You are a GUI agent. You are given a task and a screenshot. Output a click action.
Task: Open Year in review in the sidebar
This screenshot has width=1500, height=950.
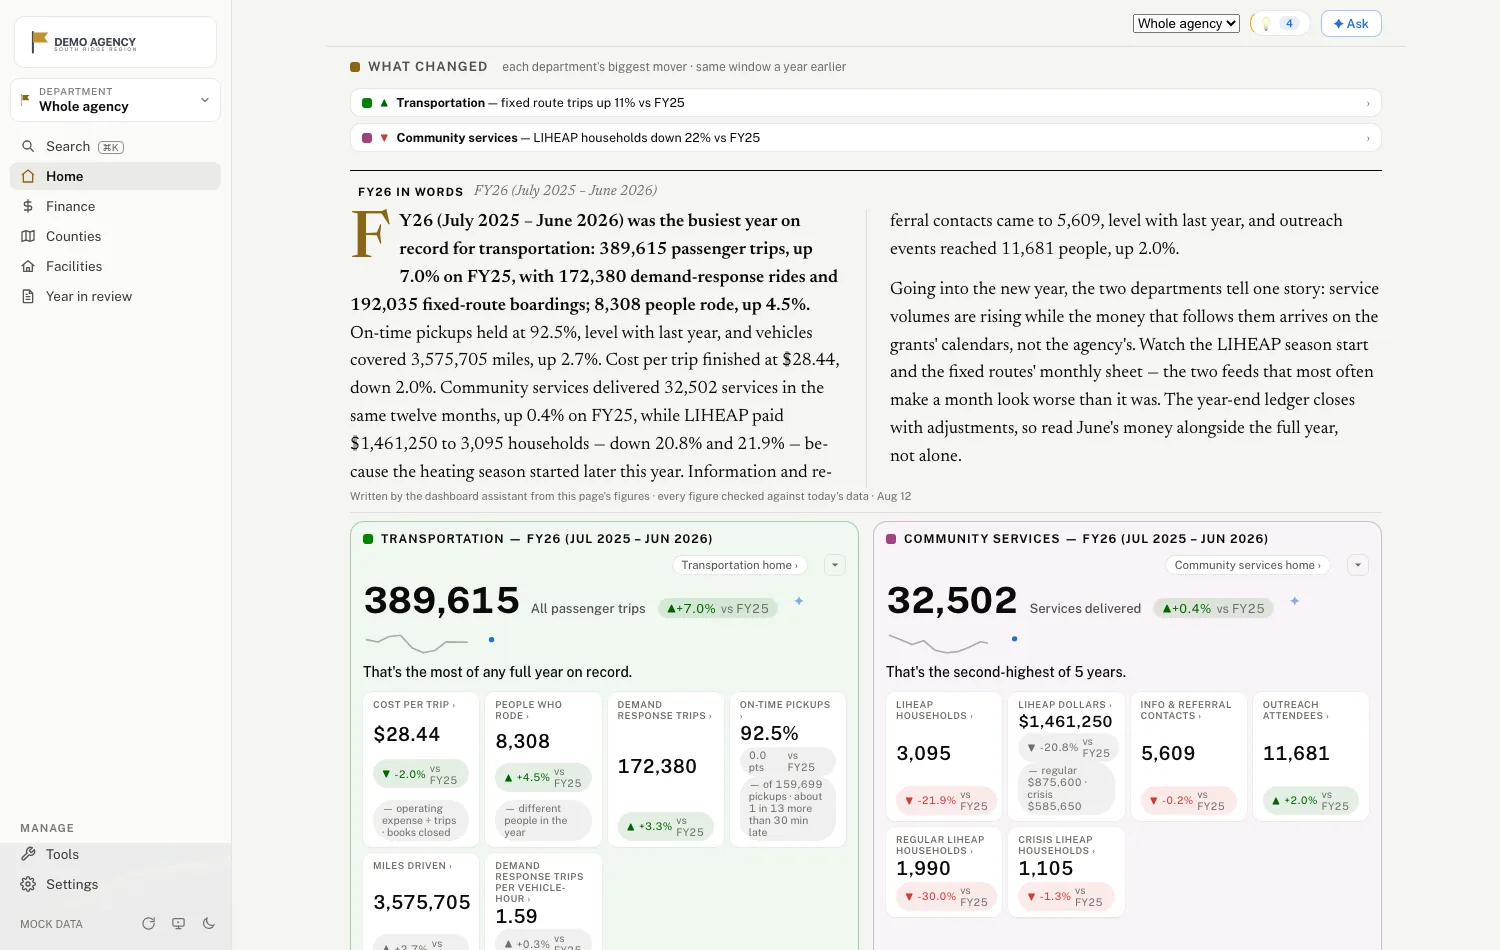pyautogui.click(x=115, y=296)
